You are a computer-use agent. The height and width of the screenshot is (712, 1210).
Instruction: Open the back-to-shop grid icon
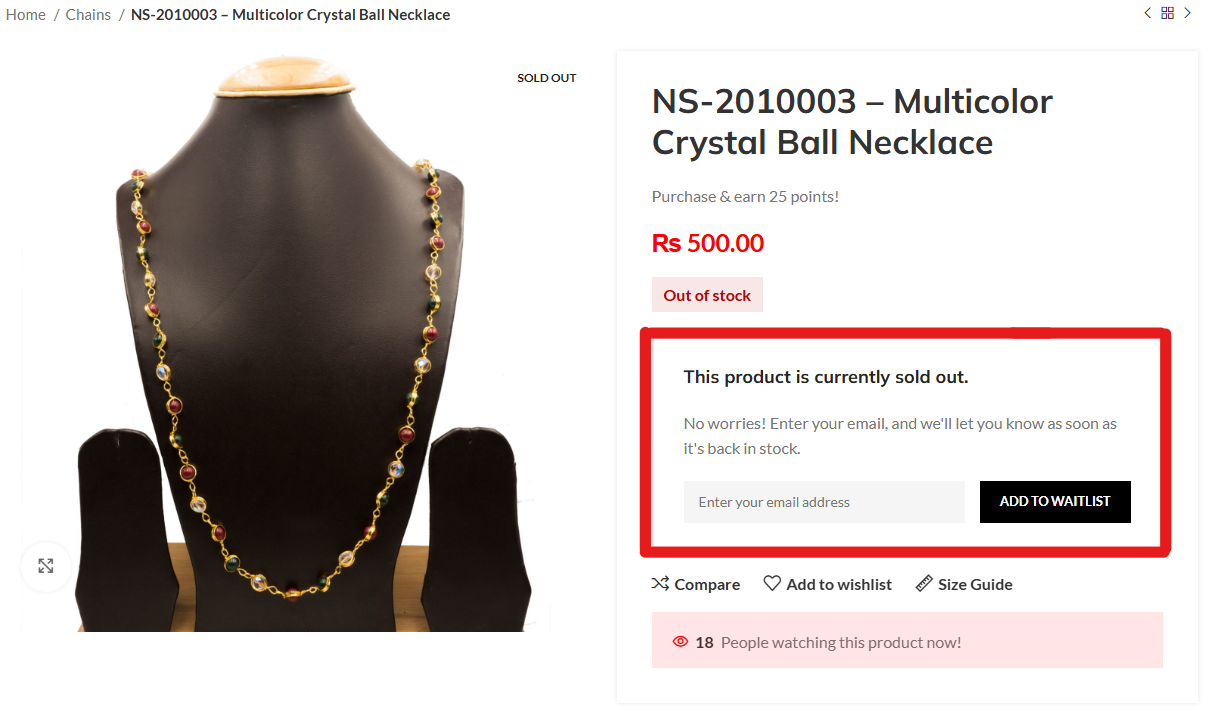[1167, 13]
